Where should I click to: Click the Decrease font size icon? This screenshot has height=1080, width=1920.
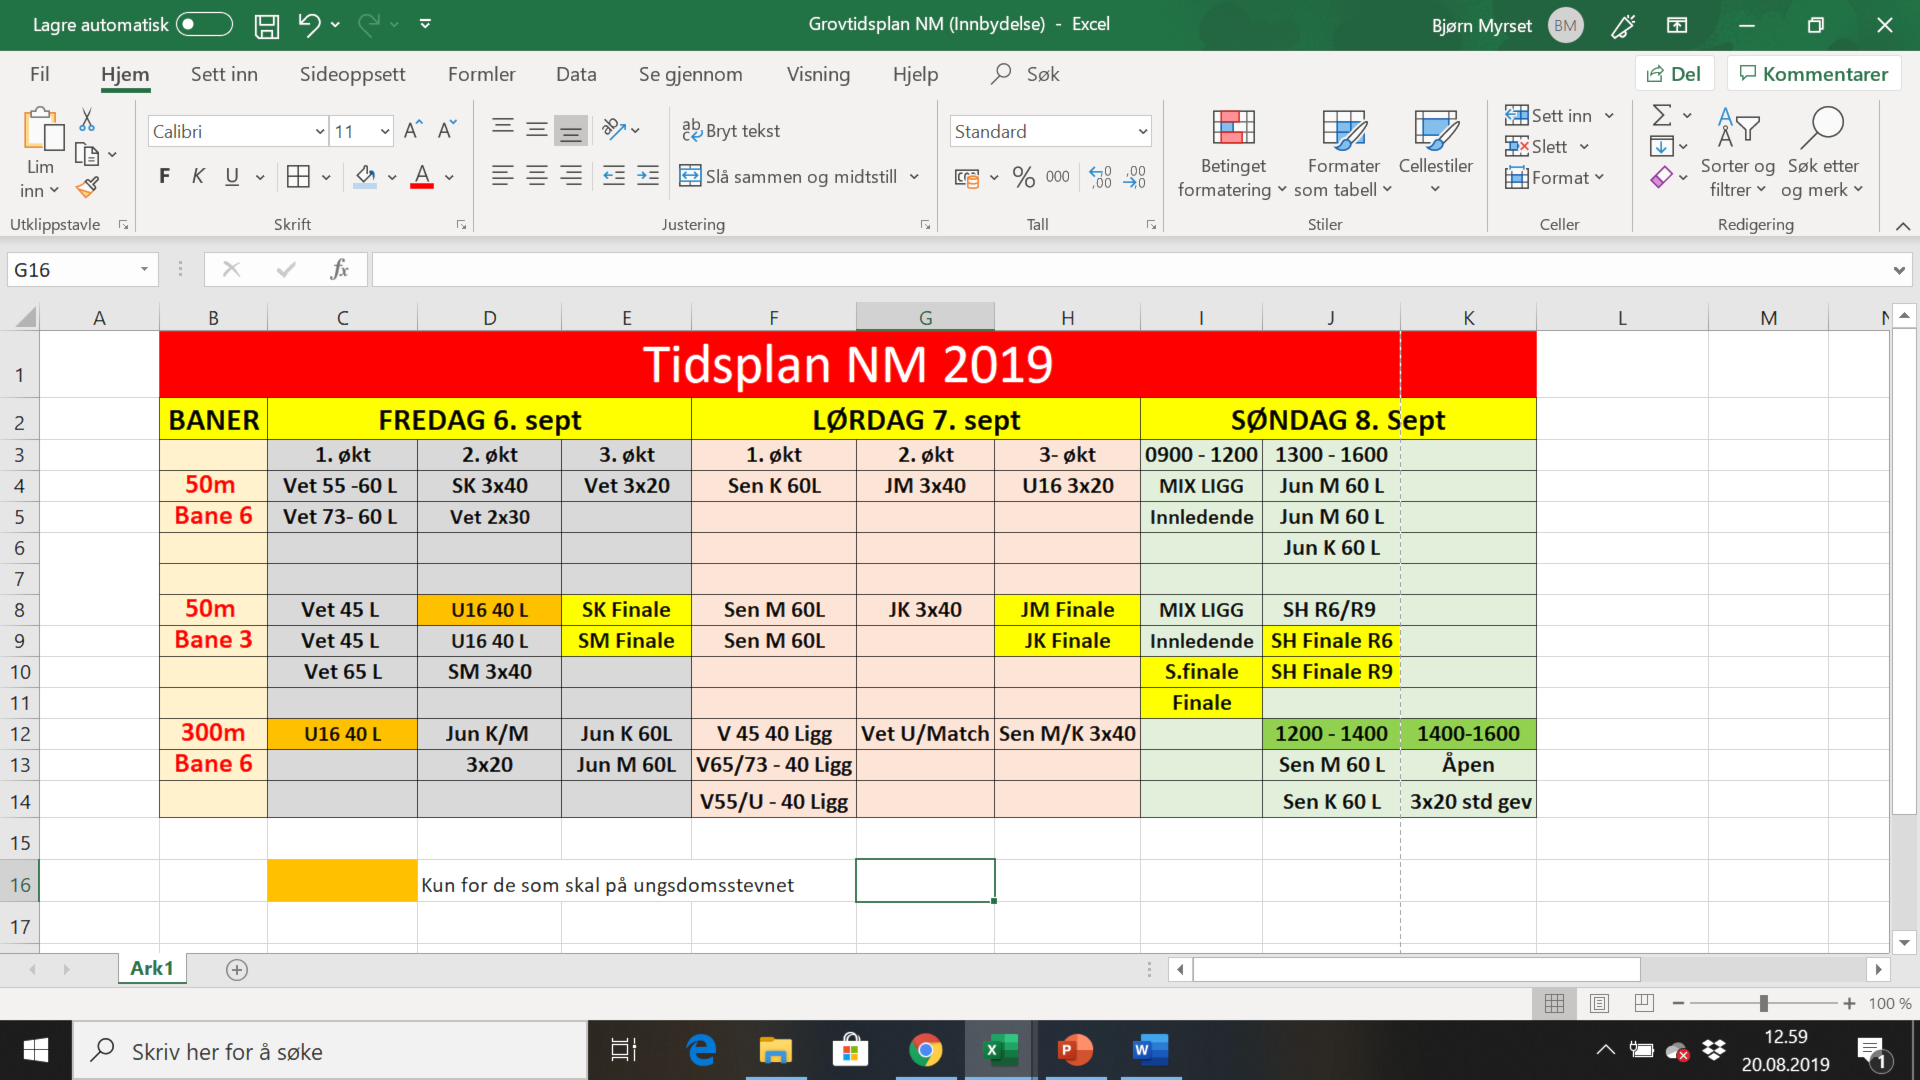click(x=447, y=130)
